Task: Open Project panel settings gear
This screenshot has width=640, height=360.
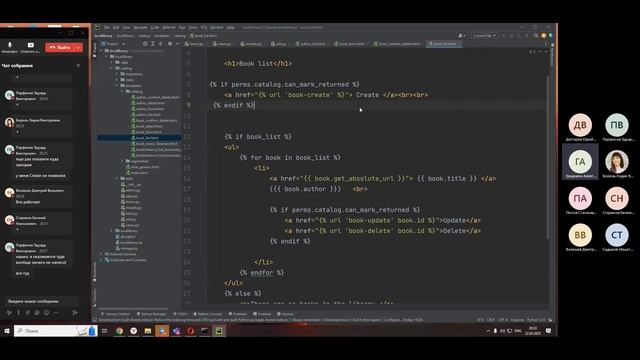Action: tap(170, 44)
